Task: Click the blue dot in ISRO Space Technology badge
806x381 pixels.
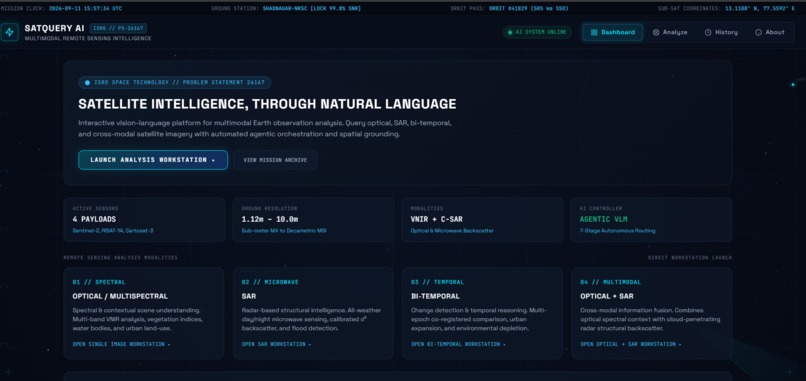Action: pyautogui.click(x=87, y=82)
